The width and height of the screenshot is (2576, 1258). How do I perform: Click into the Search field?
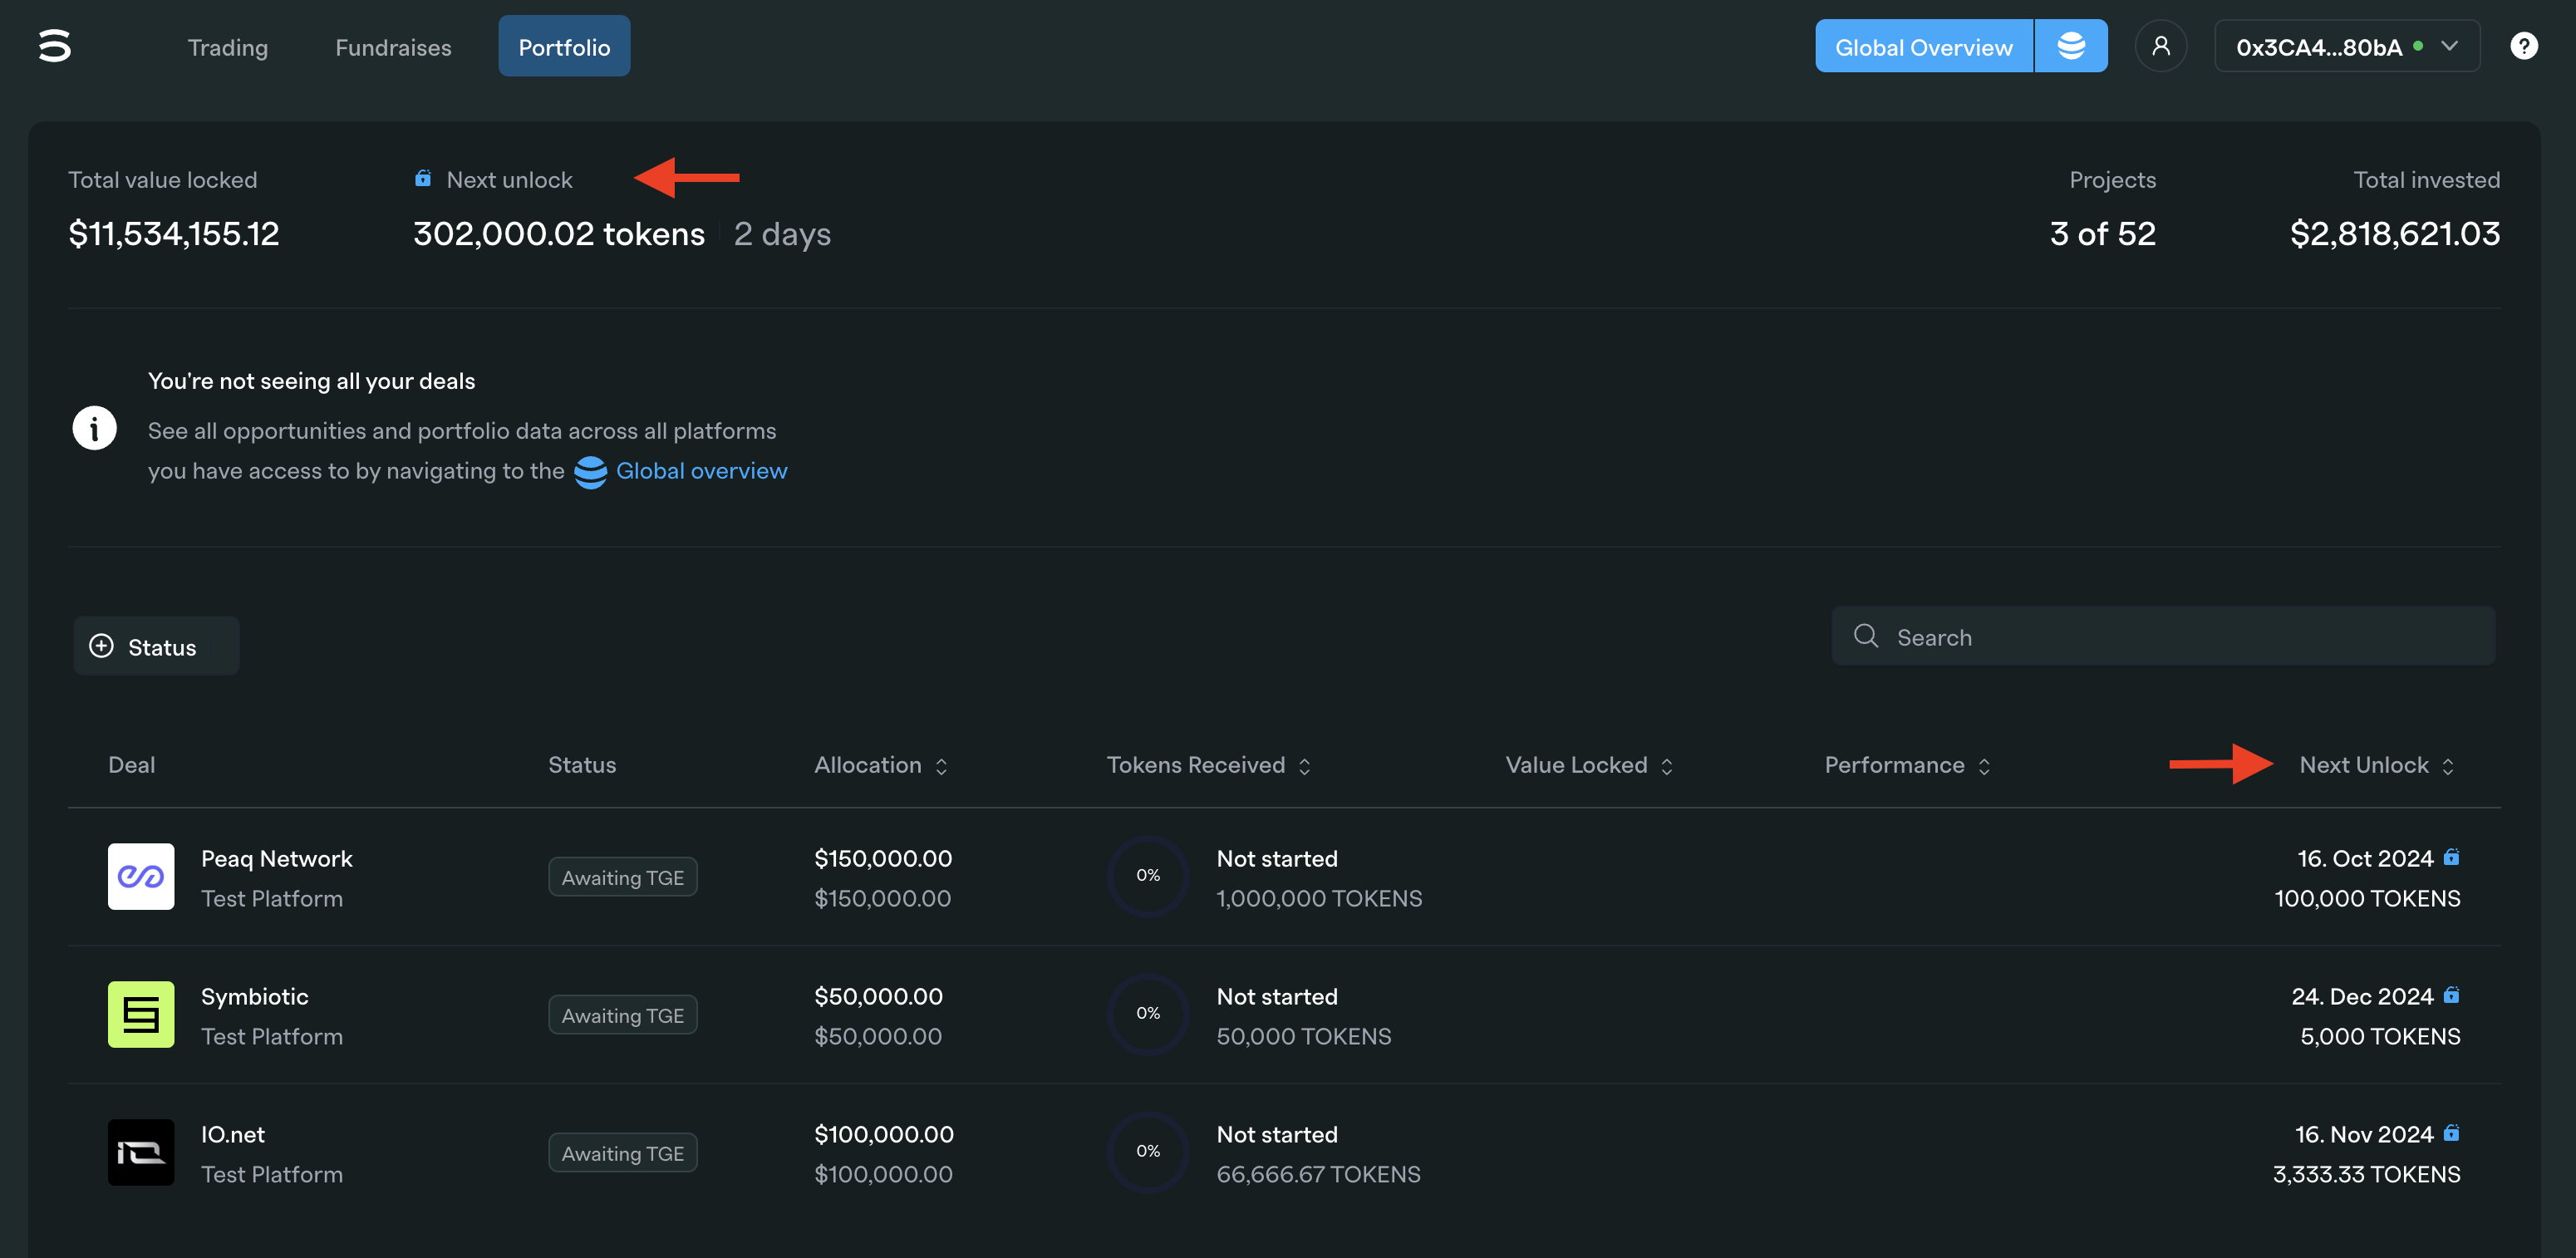pyautogui.click(x=2100, y=636)
